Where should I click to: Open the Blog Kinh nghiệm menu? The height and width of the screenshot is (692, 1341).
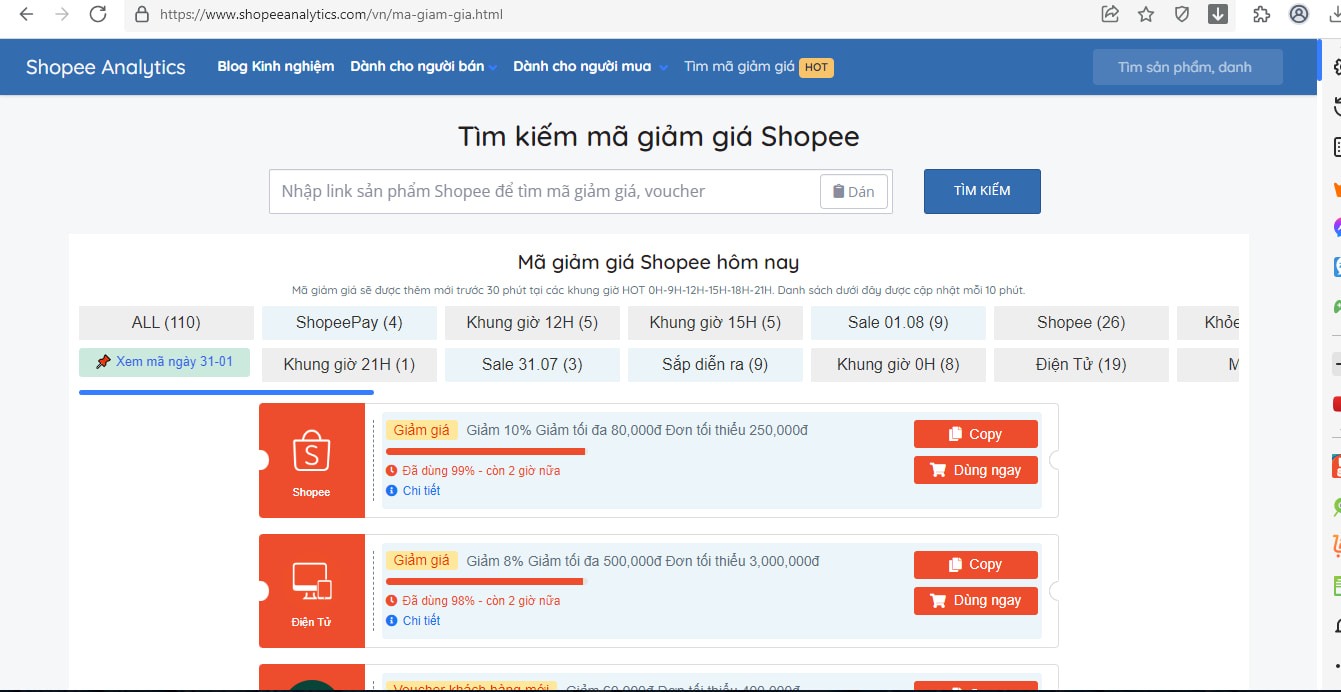[x=276, y=67]
